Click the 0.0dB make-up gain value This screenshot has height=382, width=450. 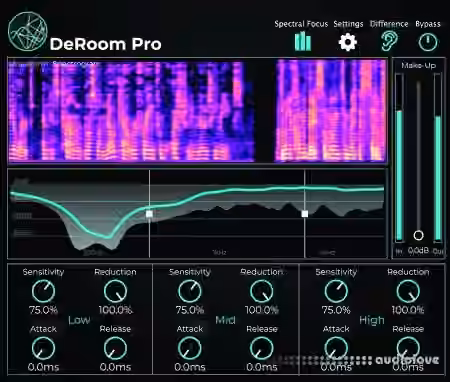pos(418,250)
